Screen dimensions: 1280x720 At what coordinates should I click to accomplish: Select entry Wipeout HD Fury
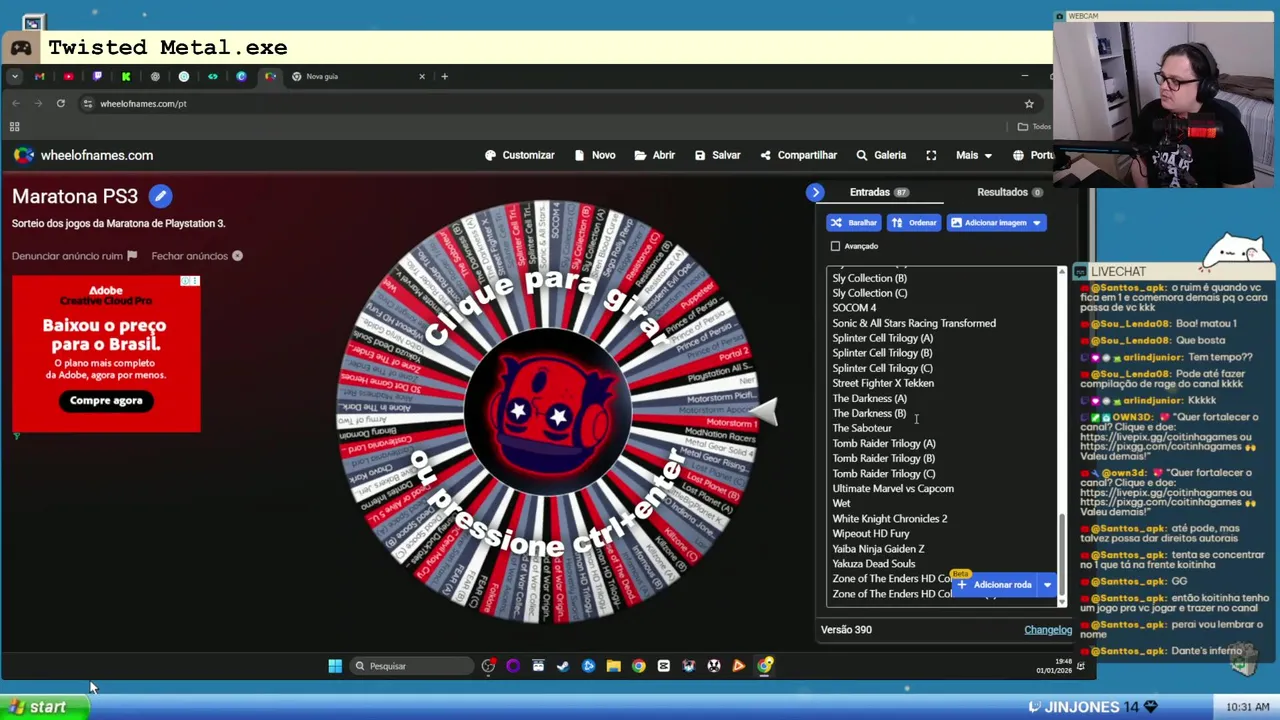pos(871,533)
